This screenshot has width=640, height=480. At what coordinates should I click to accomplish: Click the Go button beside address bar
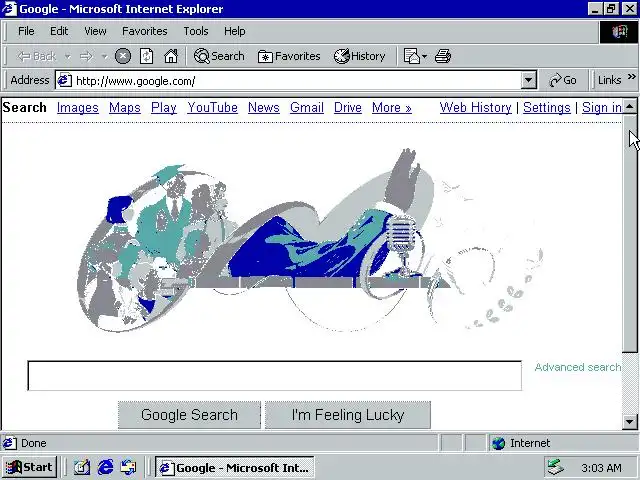(x=563, y=80)
